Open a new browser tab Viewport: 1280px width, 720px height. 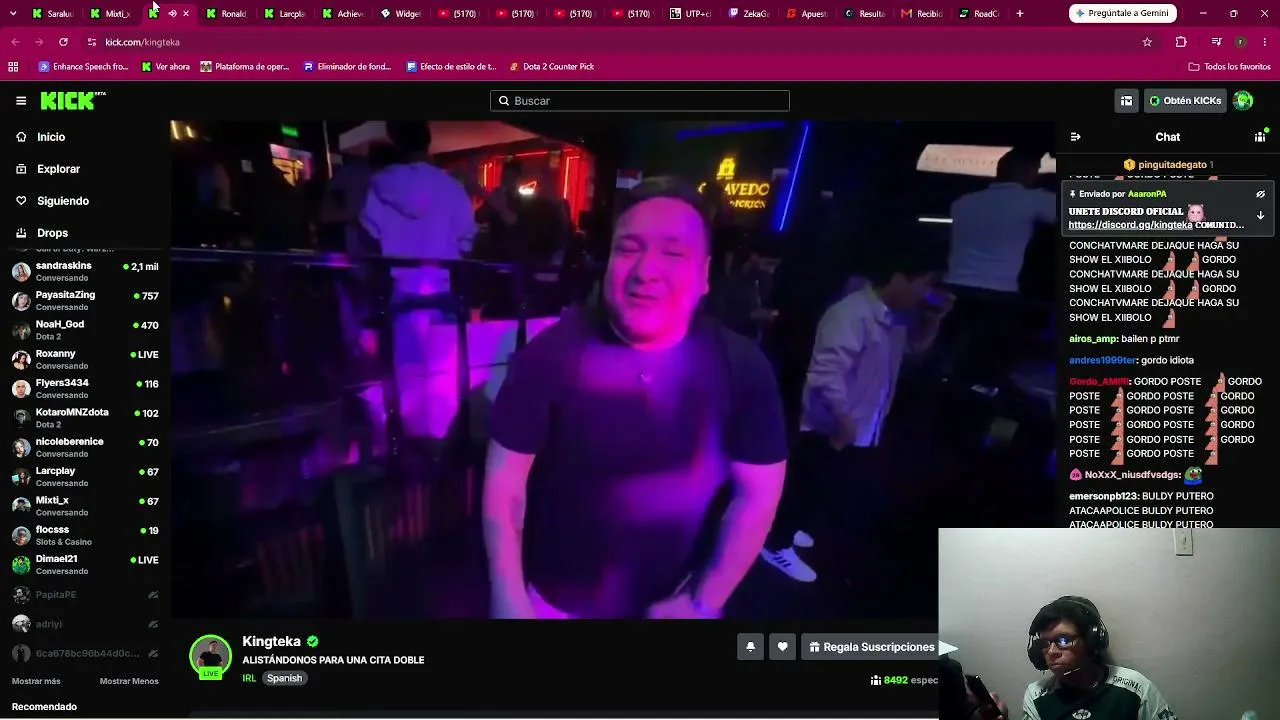pos(1020,13)
